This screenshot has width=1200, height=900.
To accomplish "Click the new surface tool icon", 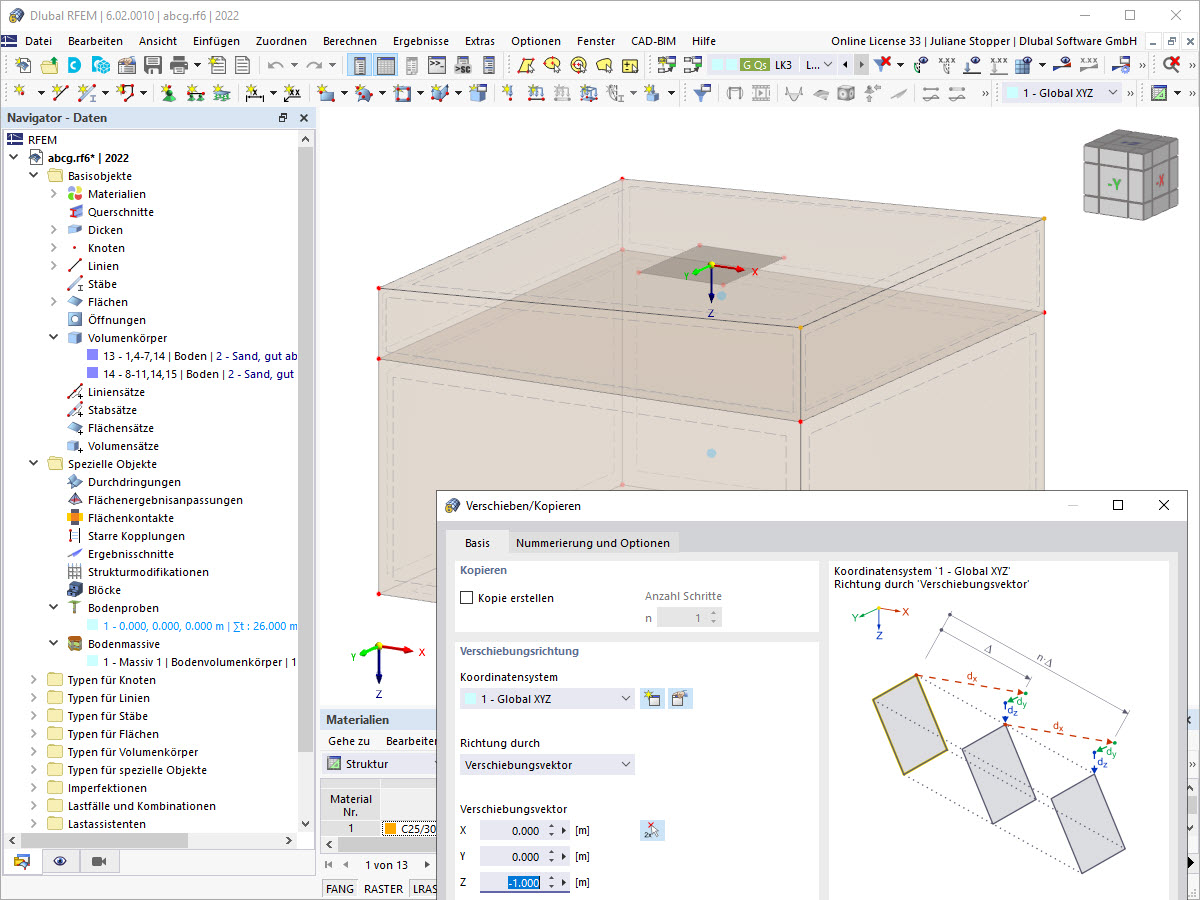I will click(326, 93).
